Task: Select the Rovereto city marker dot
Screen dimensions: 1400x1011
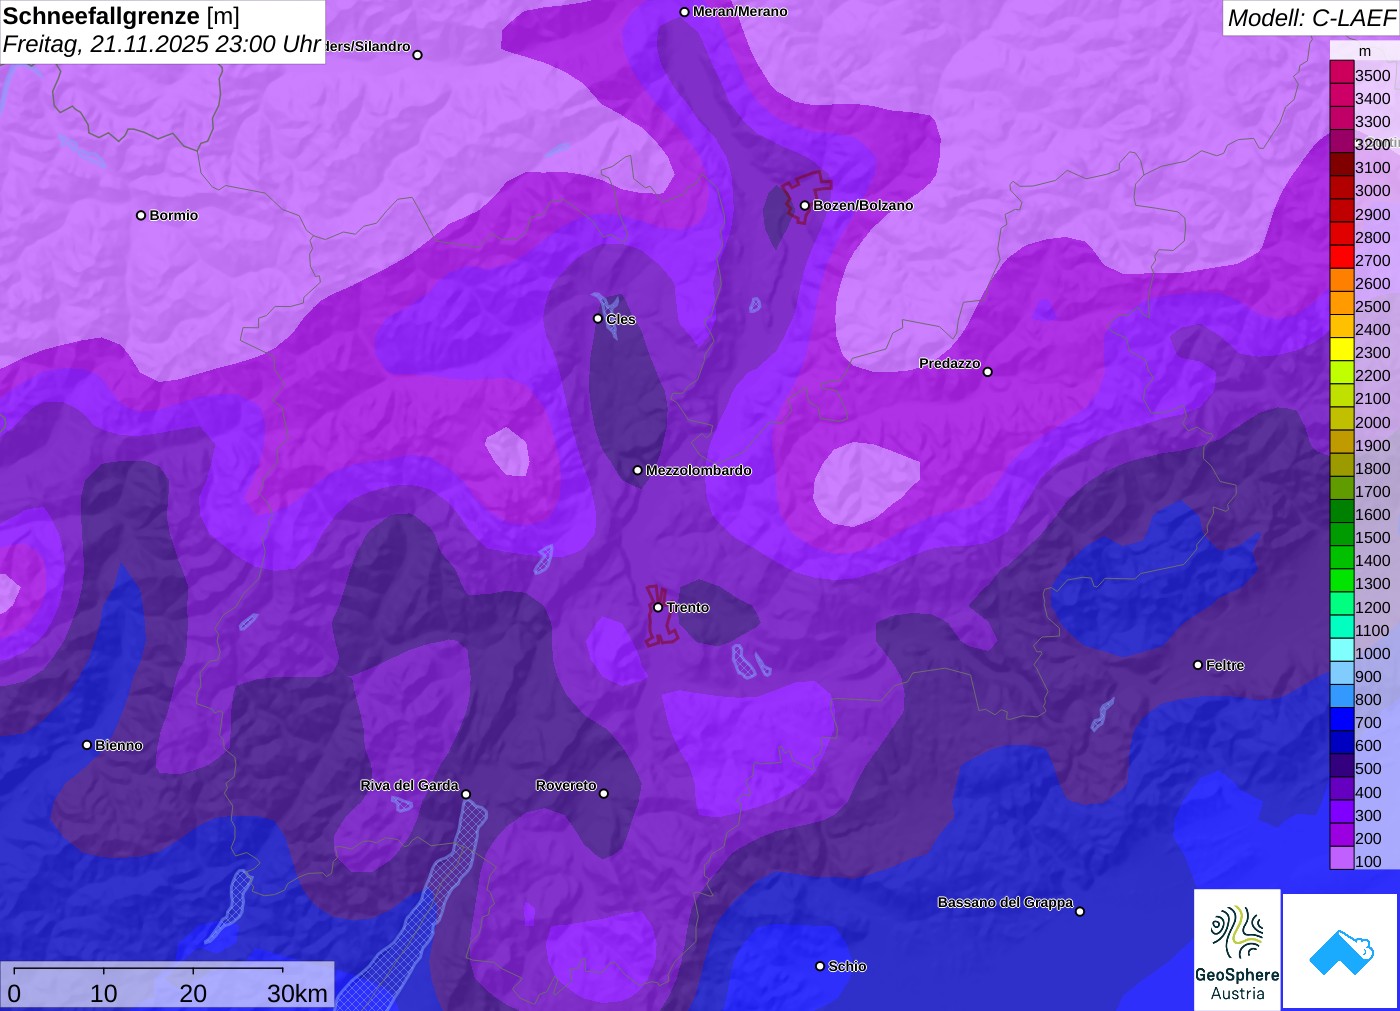Action: coord(604,794)
